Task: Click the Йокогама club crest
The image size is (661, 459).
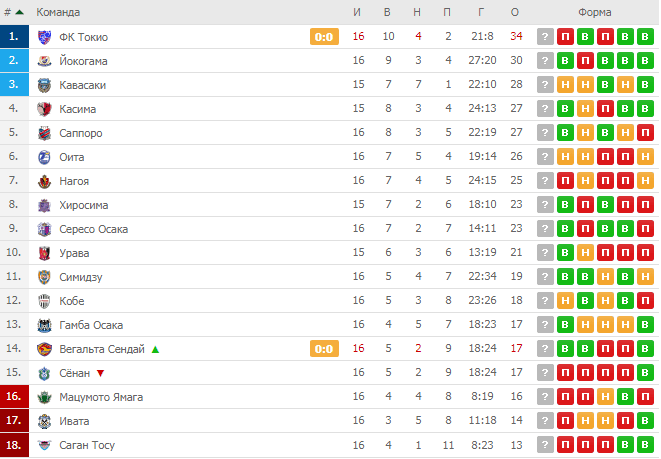Action: pyautogui.click(x=44, y=61)
